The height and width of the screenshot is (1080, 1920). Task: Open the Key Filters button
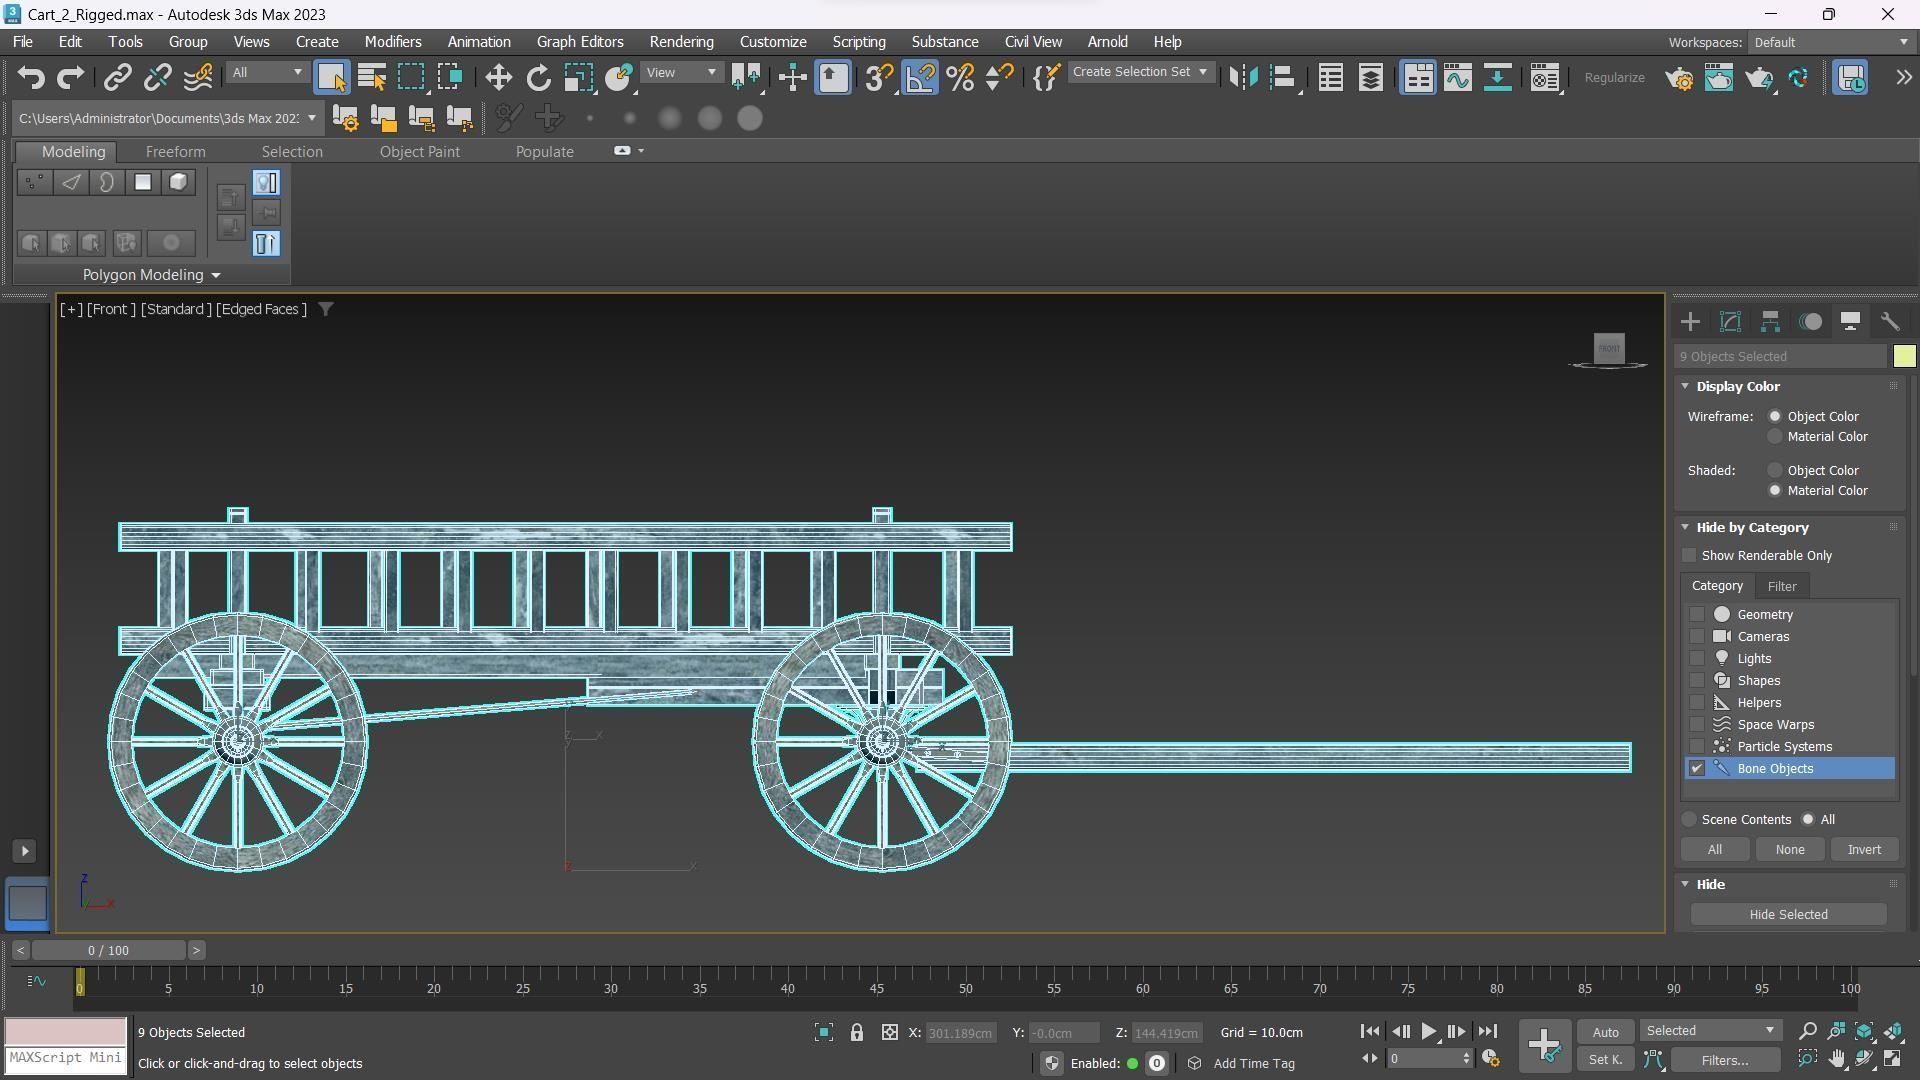[x=1724, y=1060]
